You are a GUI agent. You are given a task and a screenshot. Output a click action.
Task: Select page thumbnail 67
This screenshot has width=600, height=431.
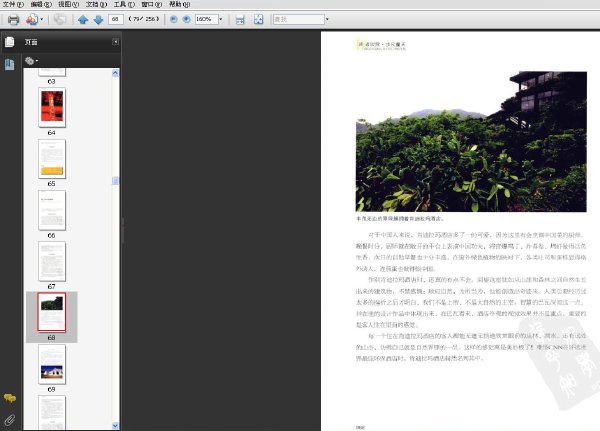click(52, 261)
